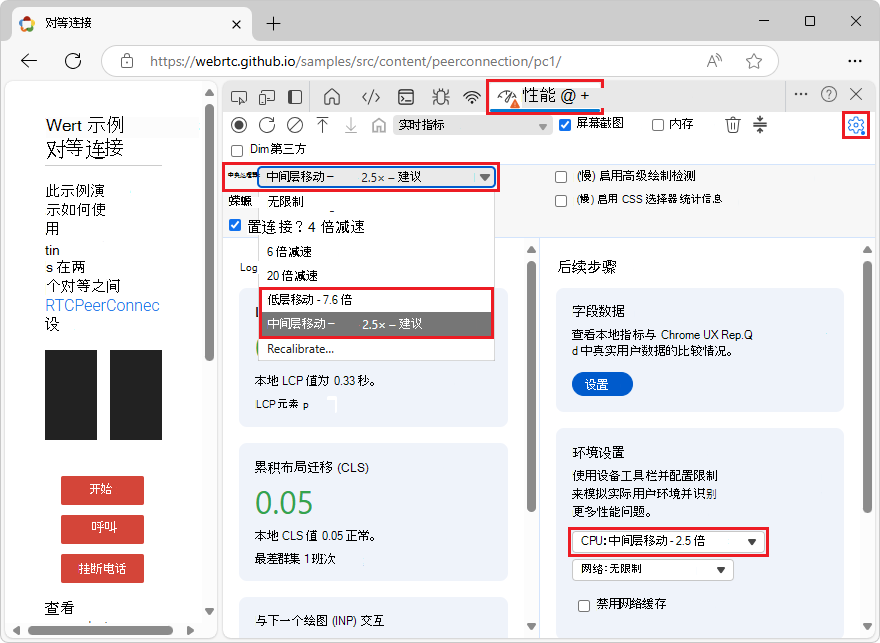Click the RTCPeerConnec link
Viewport: 880px width, 643px height.
(x=102, y=306)
